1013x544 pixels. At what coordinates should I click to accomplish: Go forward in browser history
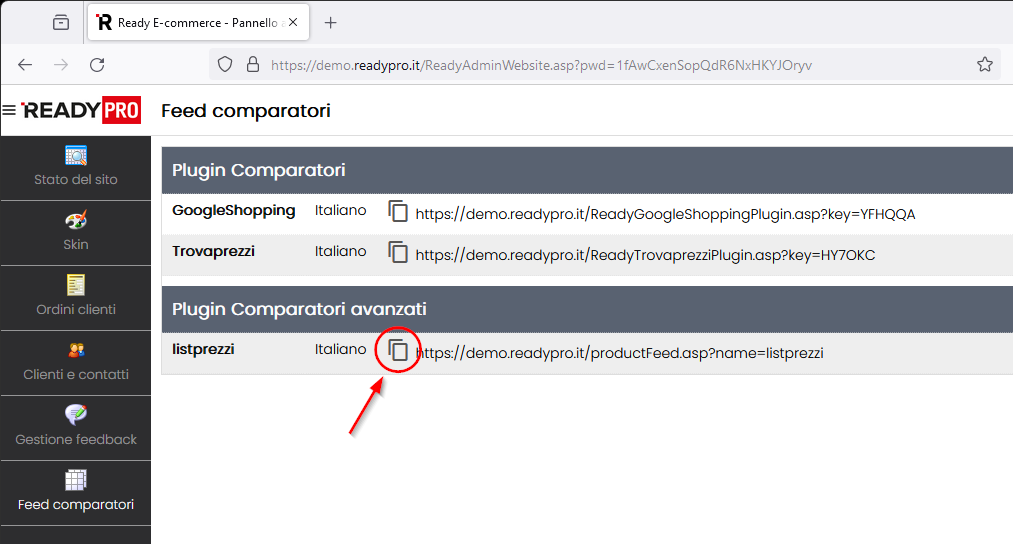[x=61, y=65]
